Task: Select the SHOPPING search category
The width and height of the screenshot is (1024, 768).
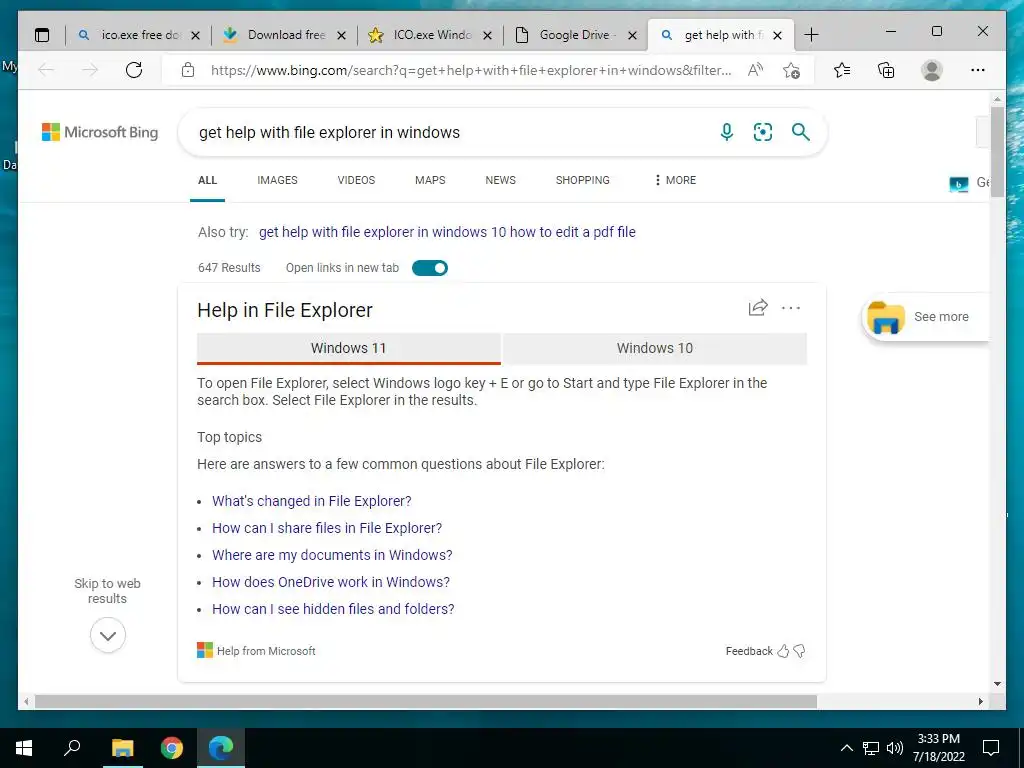Action: [583, 180]
